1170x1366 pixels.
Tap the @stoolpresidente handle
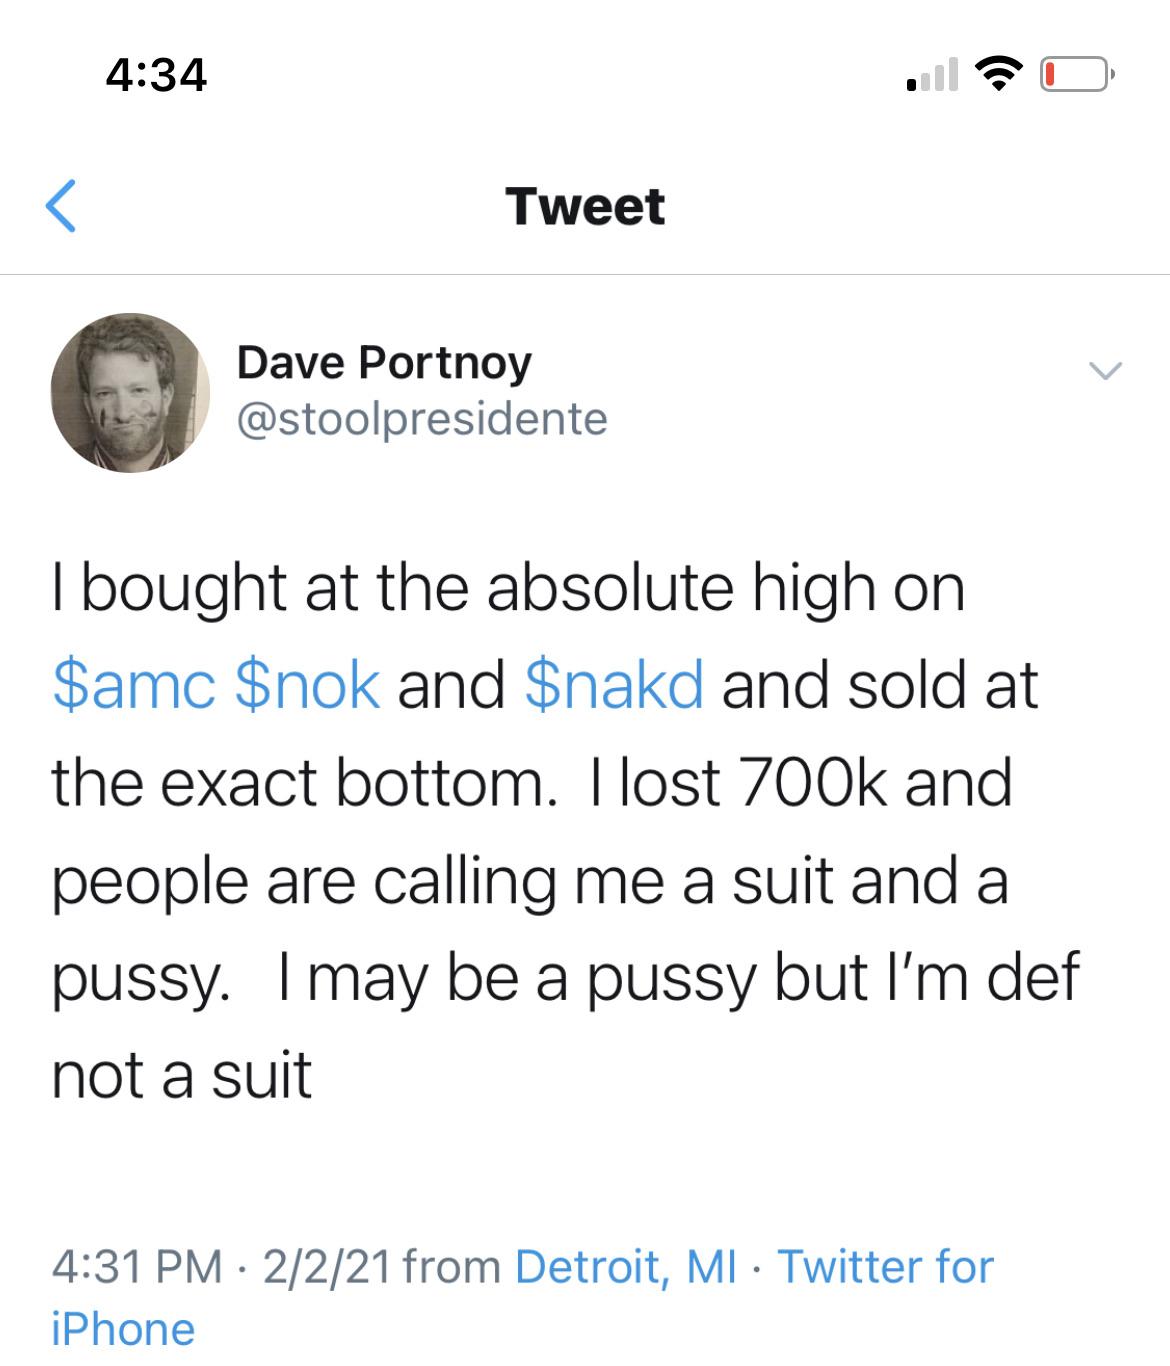click(x=421, y=418)
